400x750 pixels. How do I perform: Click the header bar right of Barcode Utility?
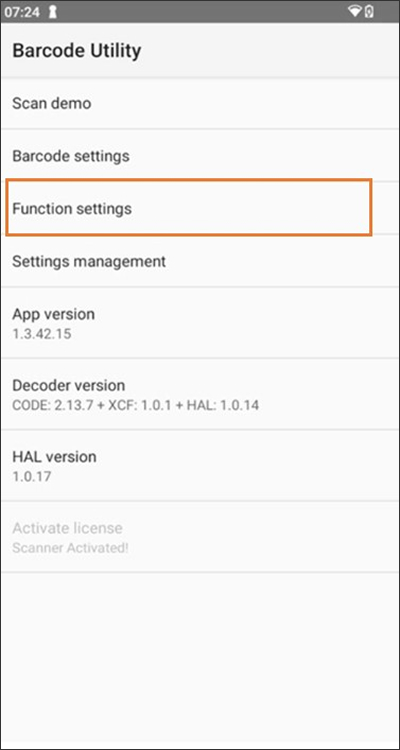tap(270, 51)
